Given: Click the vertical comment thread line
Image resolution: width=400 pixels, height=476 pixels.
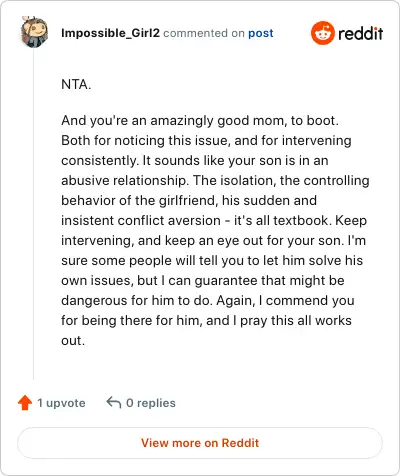Looking at the screenshot, I should click(x=33, y=213).
